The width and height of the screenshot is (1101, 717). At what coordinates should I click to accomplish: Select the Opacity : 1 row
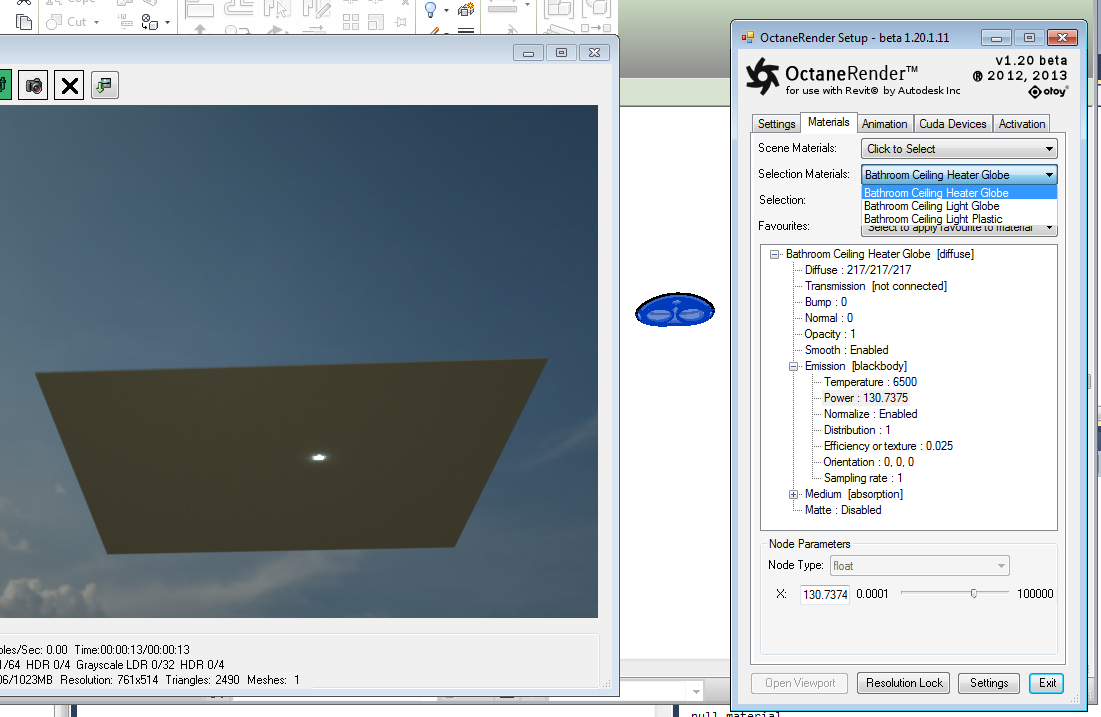tap(830, 334)
